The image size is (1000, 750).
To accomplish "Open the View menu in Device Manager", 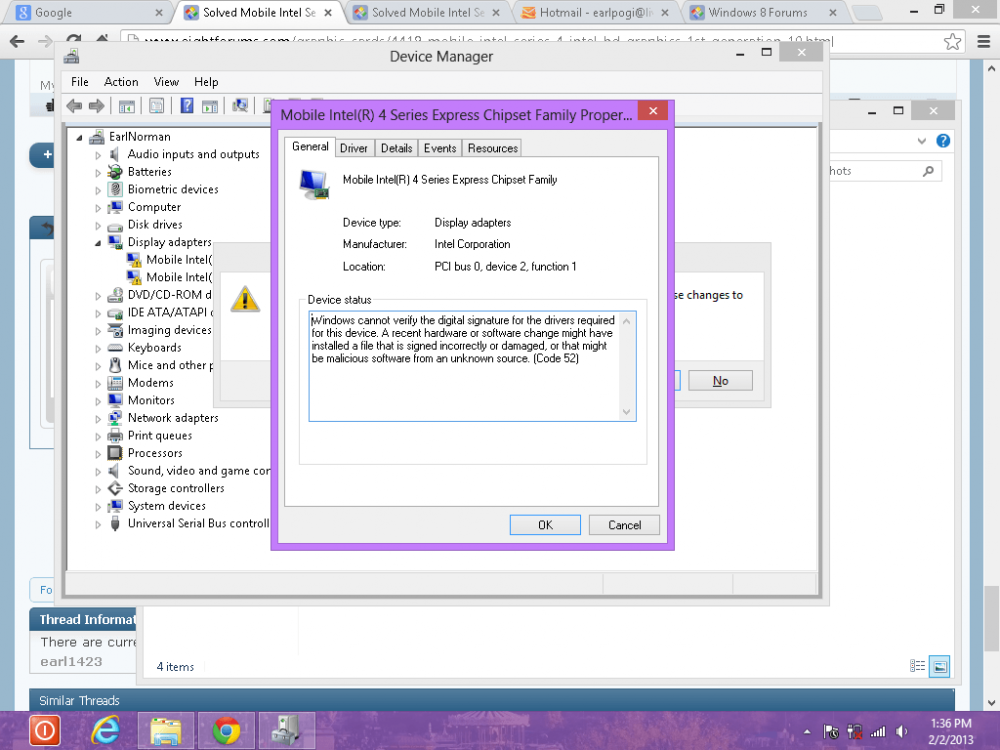I will tap(166, 82).
